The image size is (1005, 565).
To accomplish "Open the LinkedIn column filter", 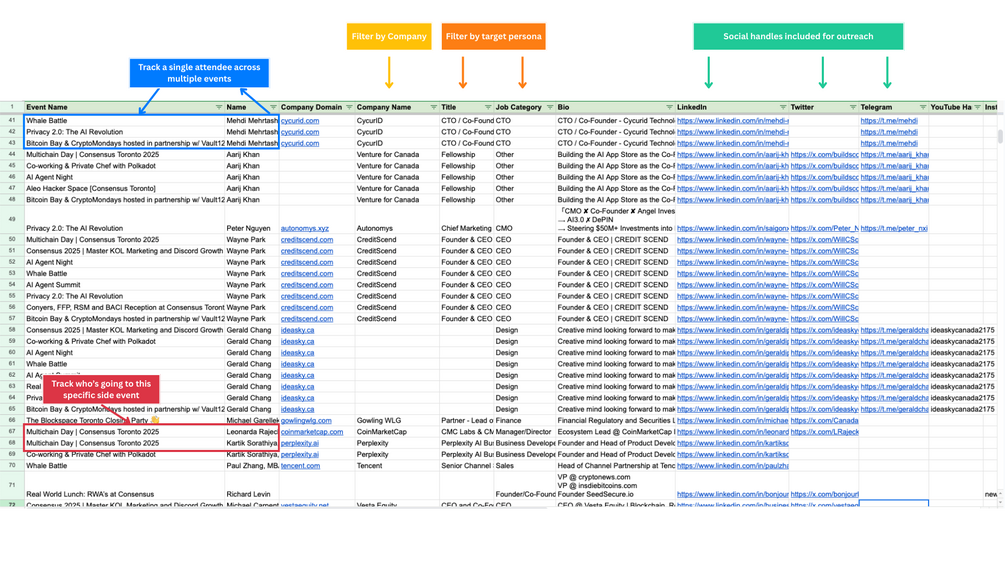I will tap(783, 108).
